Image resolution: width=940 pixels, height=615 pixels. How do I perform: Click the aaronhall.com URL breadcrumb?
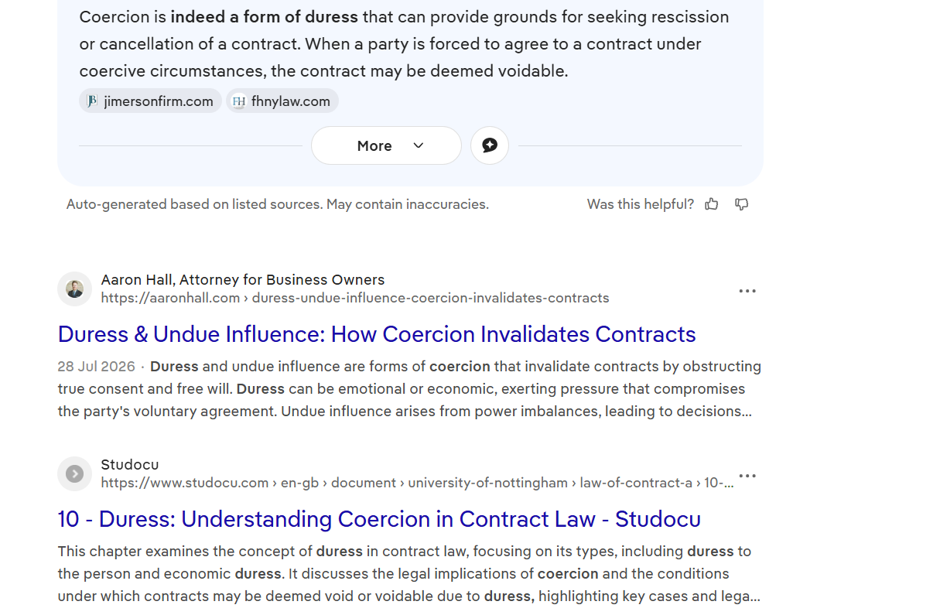355,298
